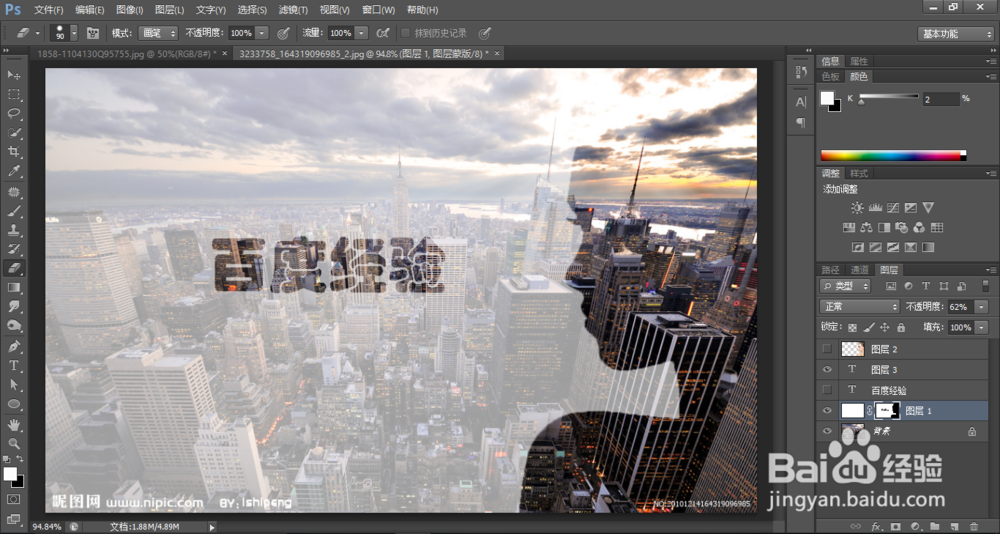
Task: Select the Eraser tool in the toolbox
Action: pyautogui.click(x=14, y=269)
